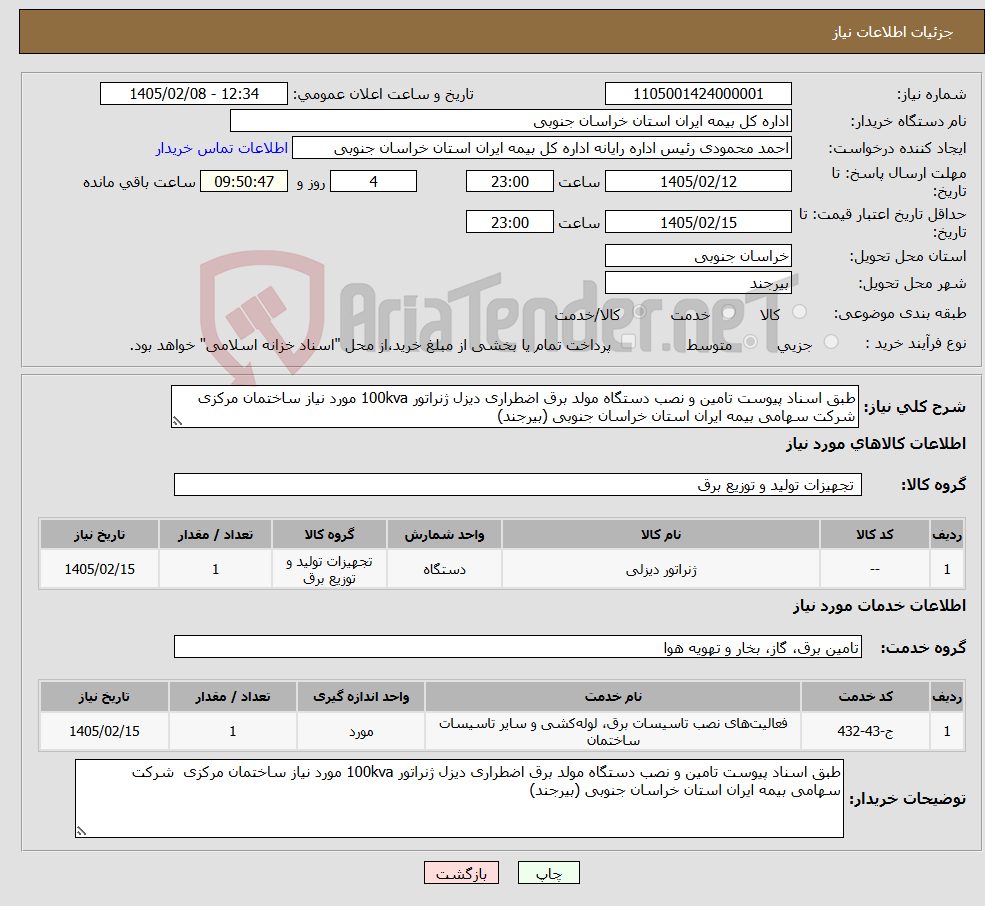Viewport: 985px width, 906px height.
Task: Click the request creator name field
Action: (541, 148)
